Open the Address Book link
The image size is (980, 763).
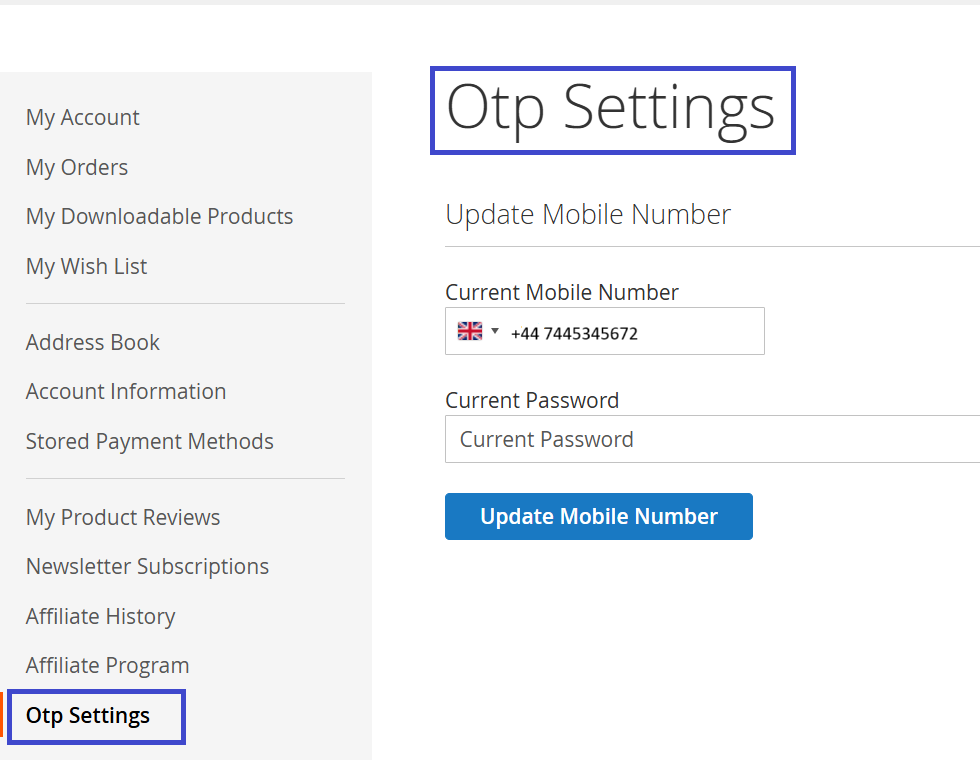93,342
